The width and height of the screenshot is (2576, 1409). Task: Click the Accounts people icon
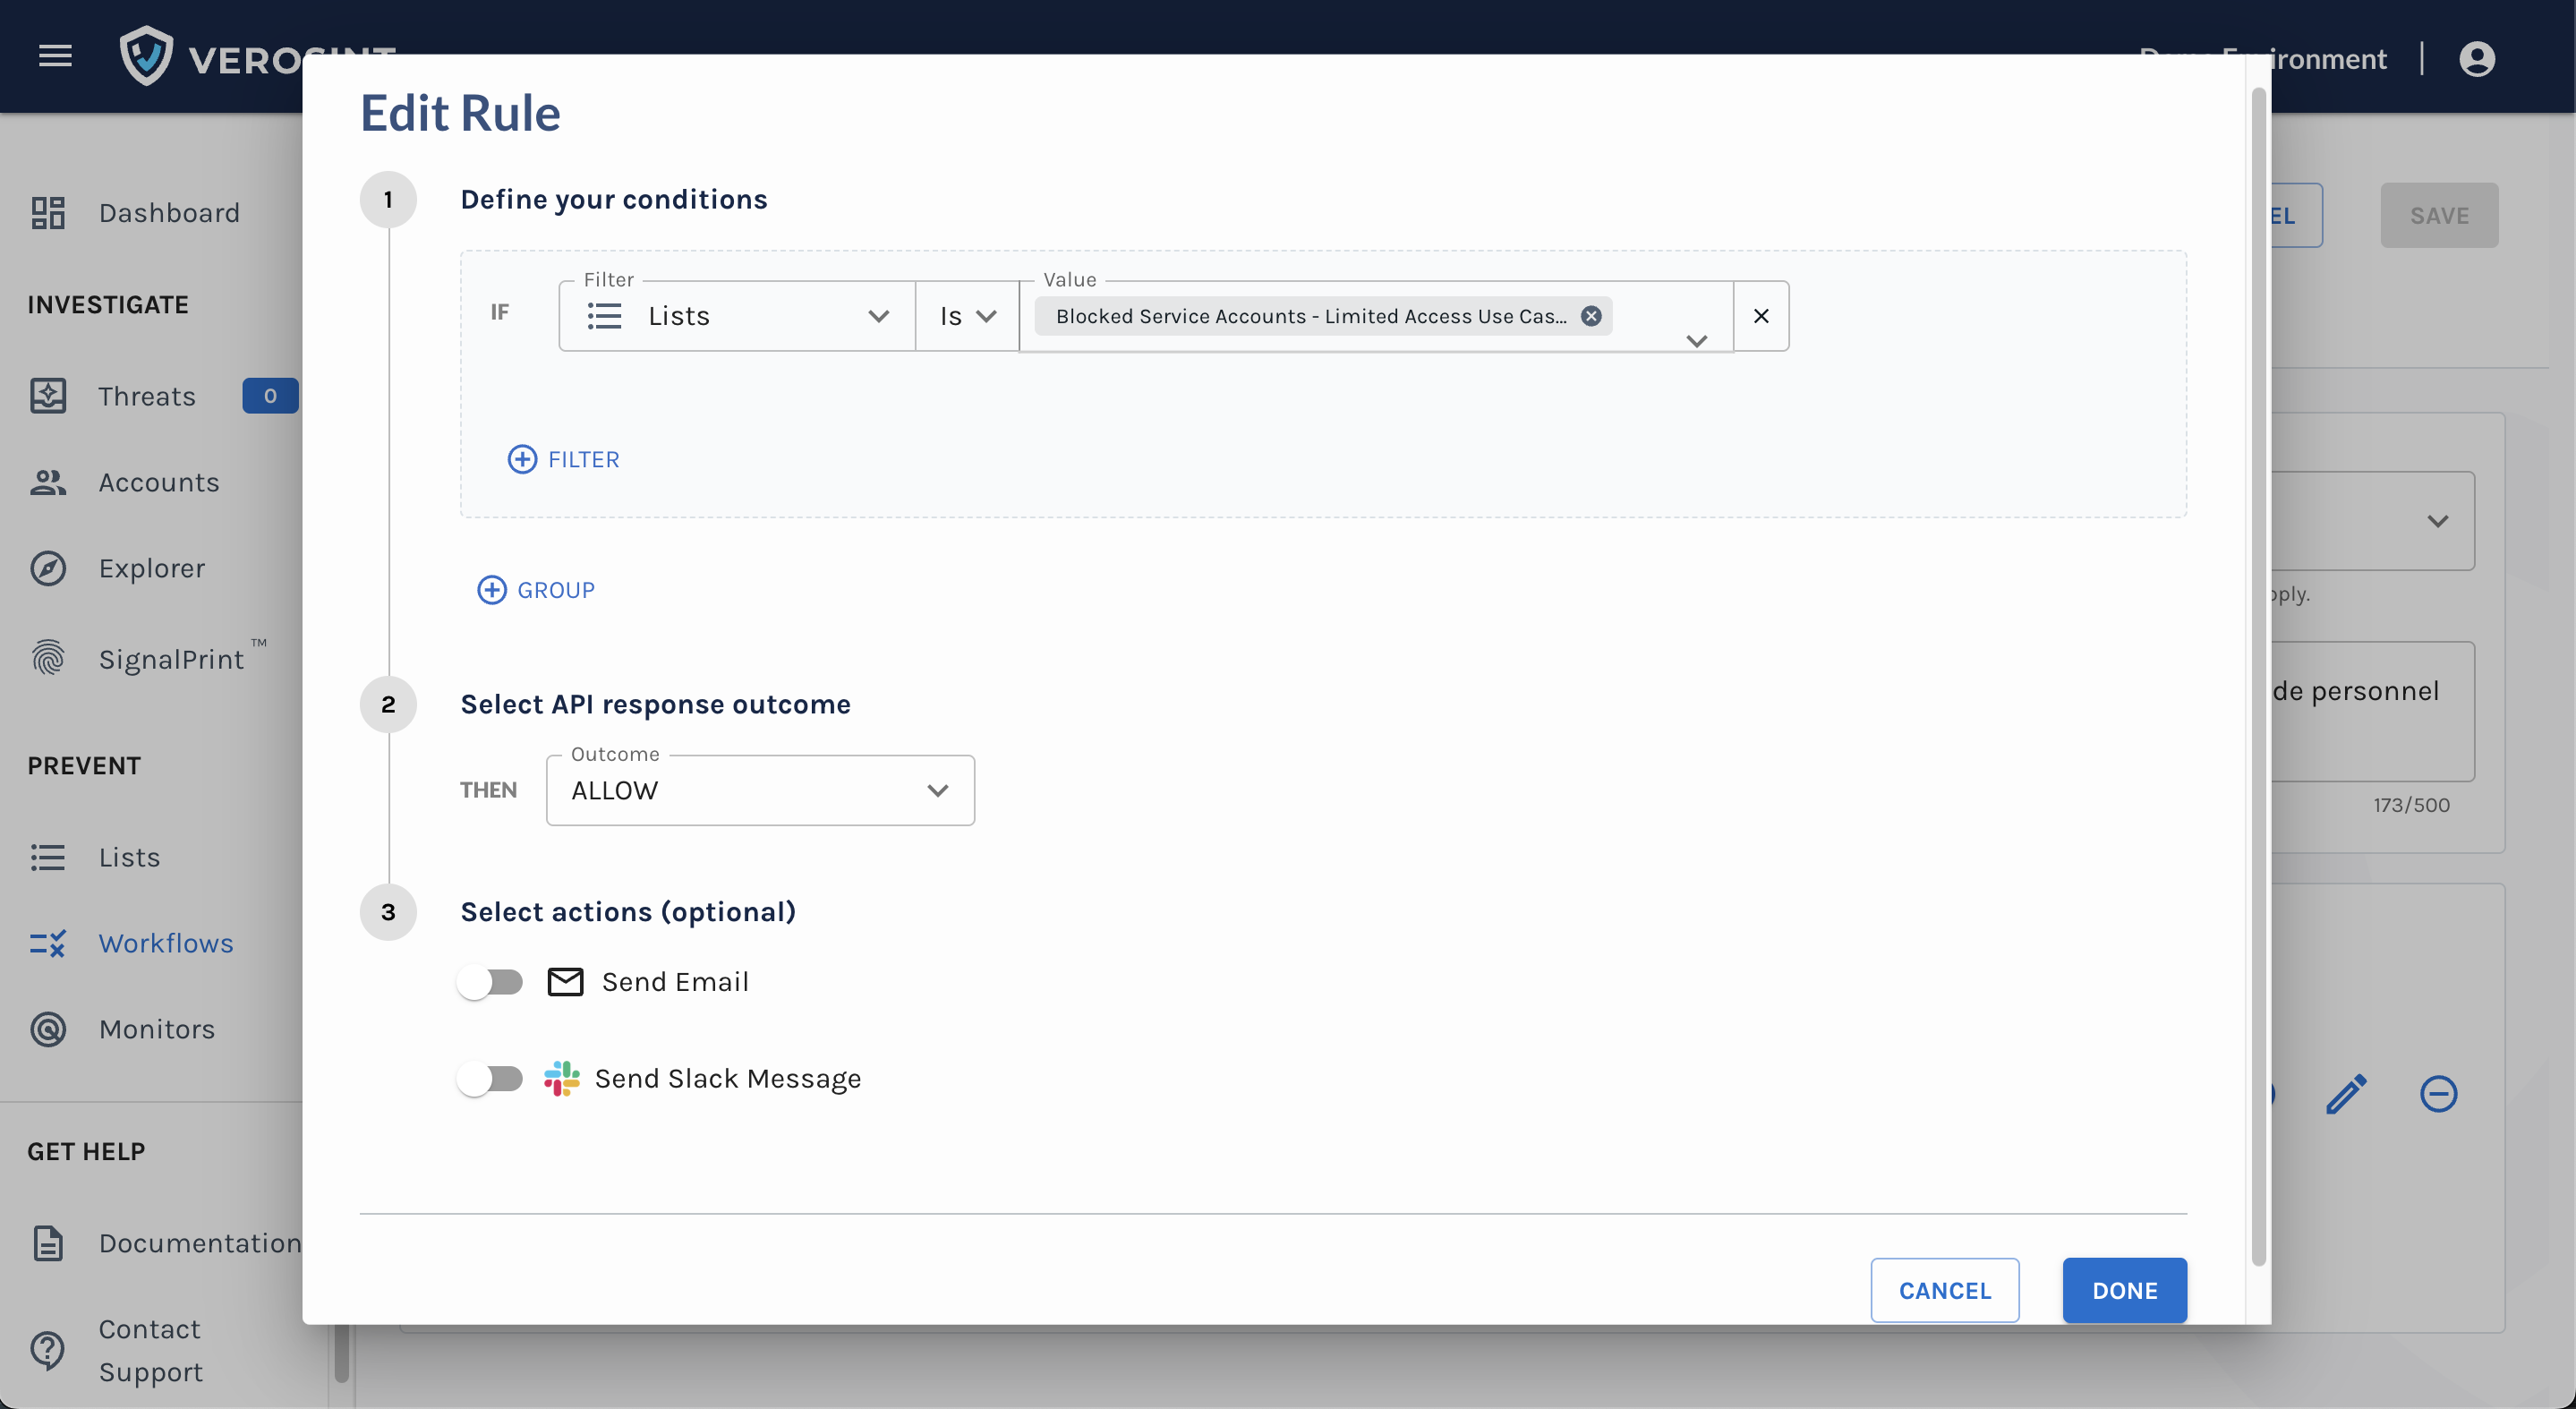tap(48, 482)
